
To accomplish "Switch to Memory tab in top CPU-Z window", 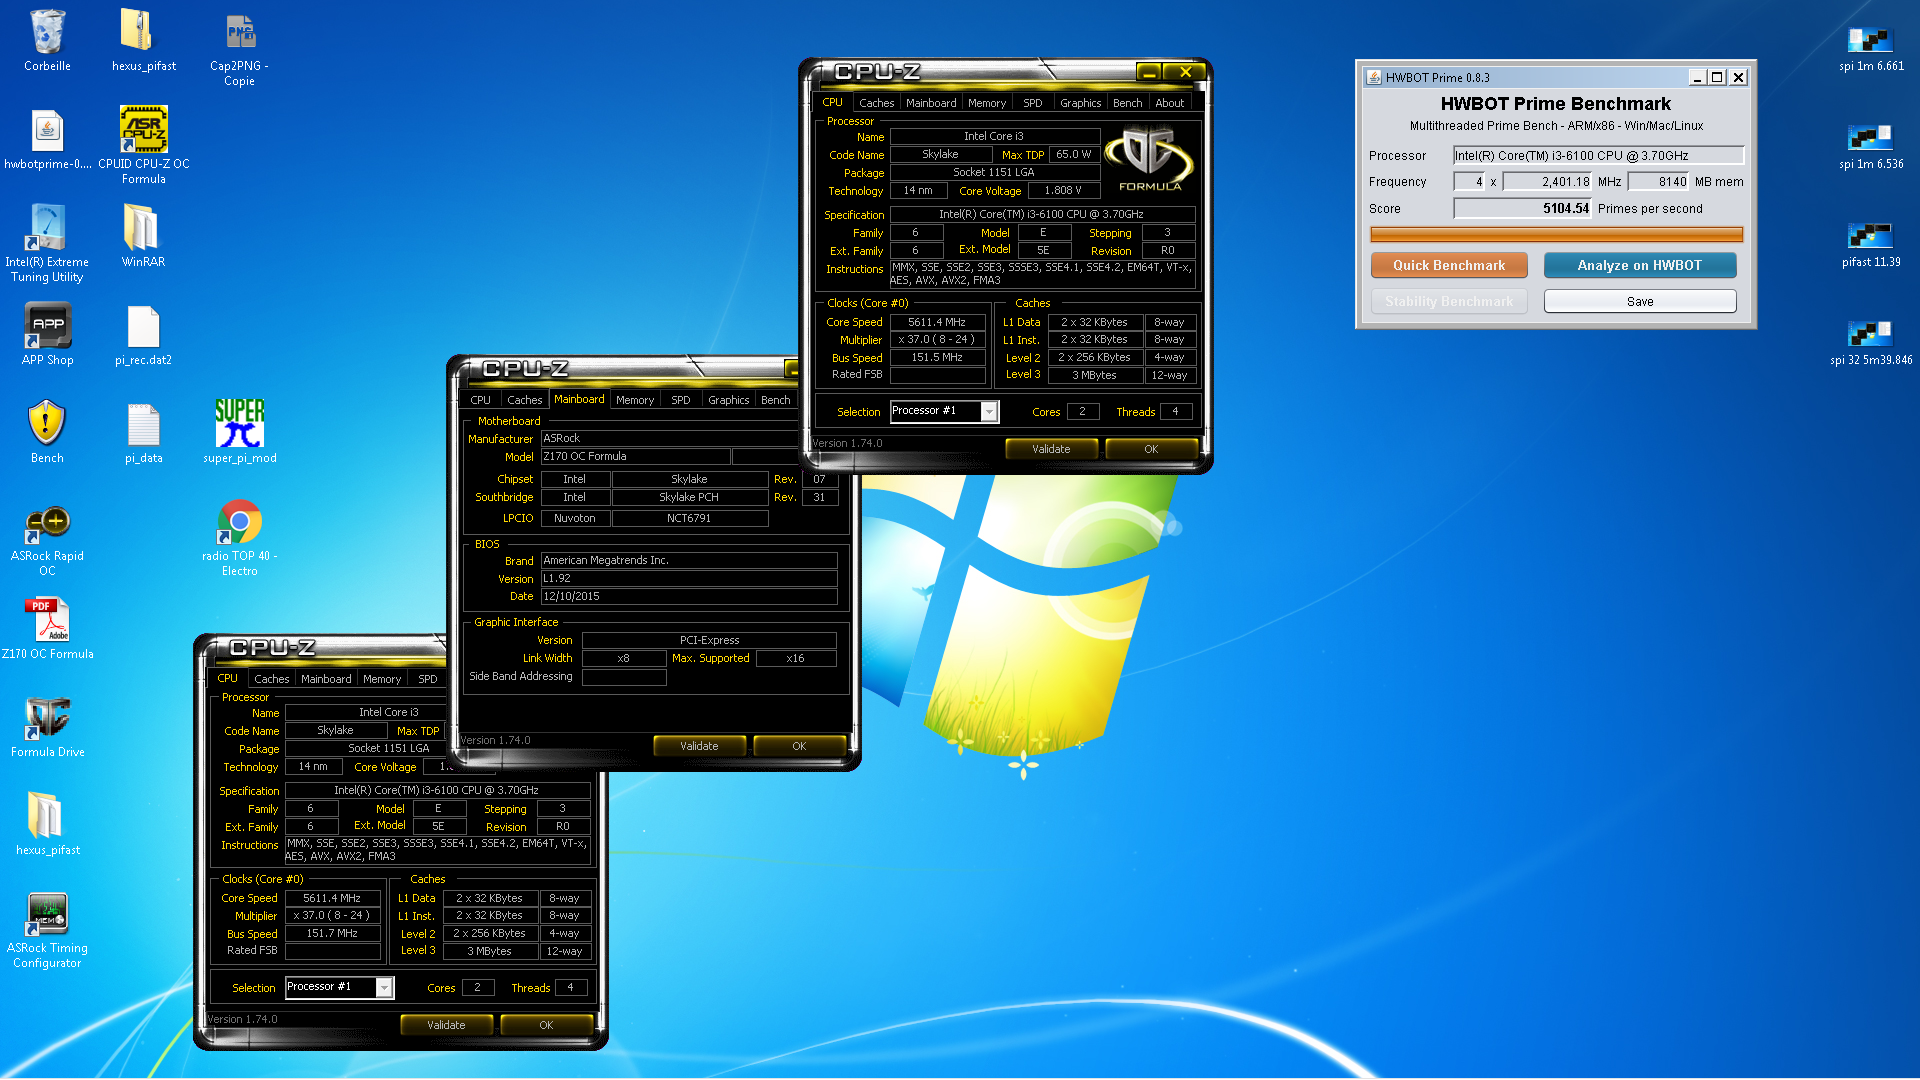I will click(x=987, y=103).
